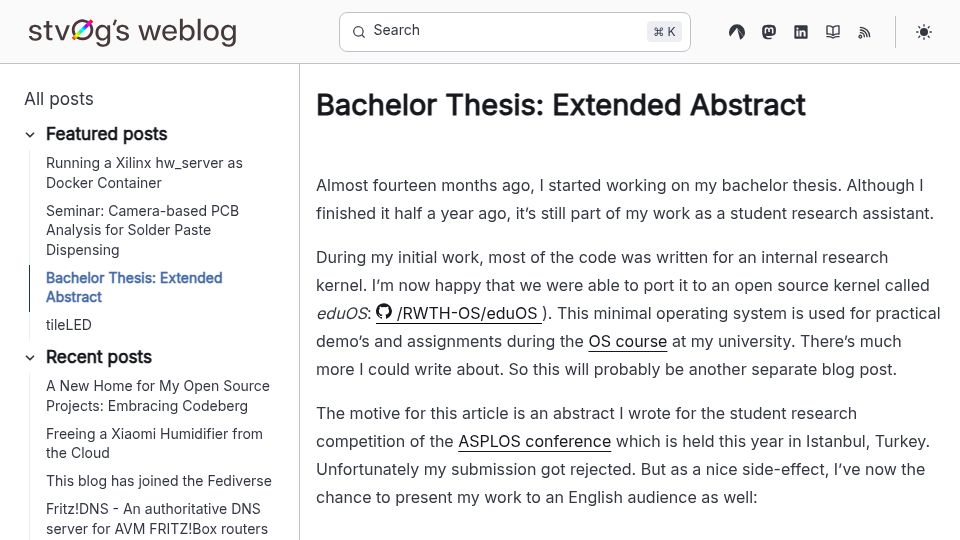Screen dimensions: 960x540
Task: Click the open book icon in header
Action: pos(833,32)
